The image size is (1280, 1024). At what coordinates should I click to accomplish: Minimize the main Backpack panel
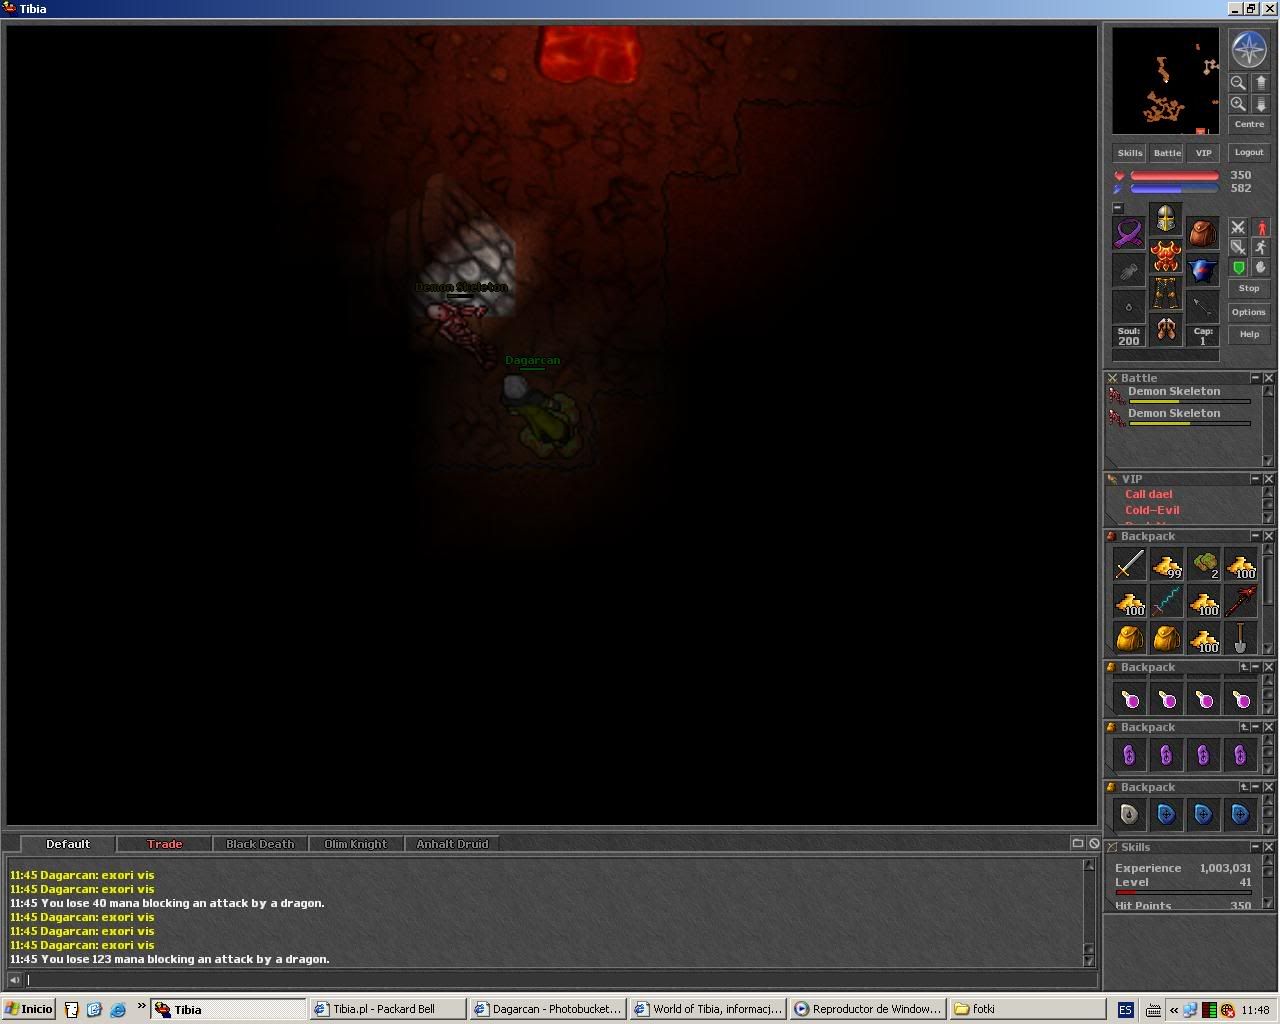(1255, 536)
